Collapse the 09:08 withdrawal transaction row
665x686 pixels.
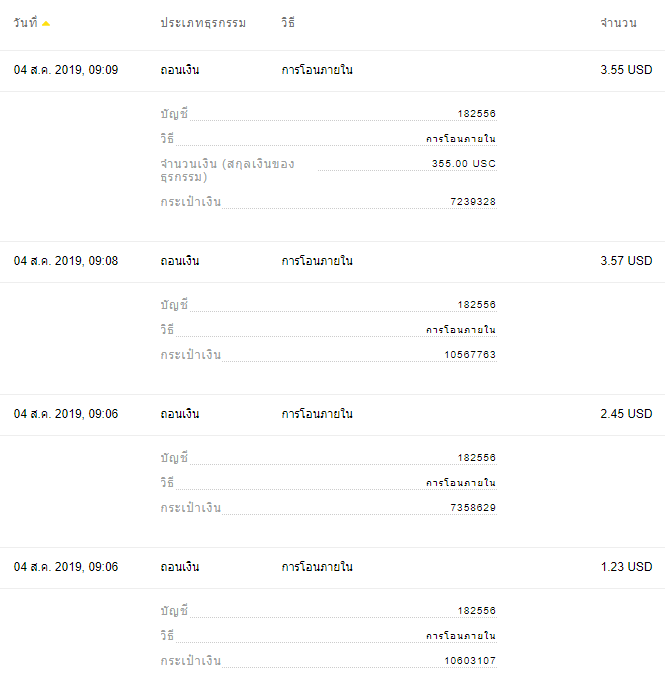click(x=330, y=261)
